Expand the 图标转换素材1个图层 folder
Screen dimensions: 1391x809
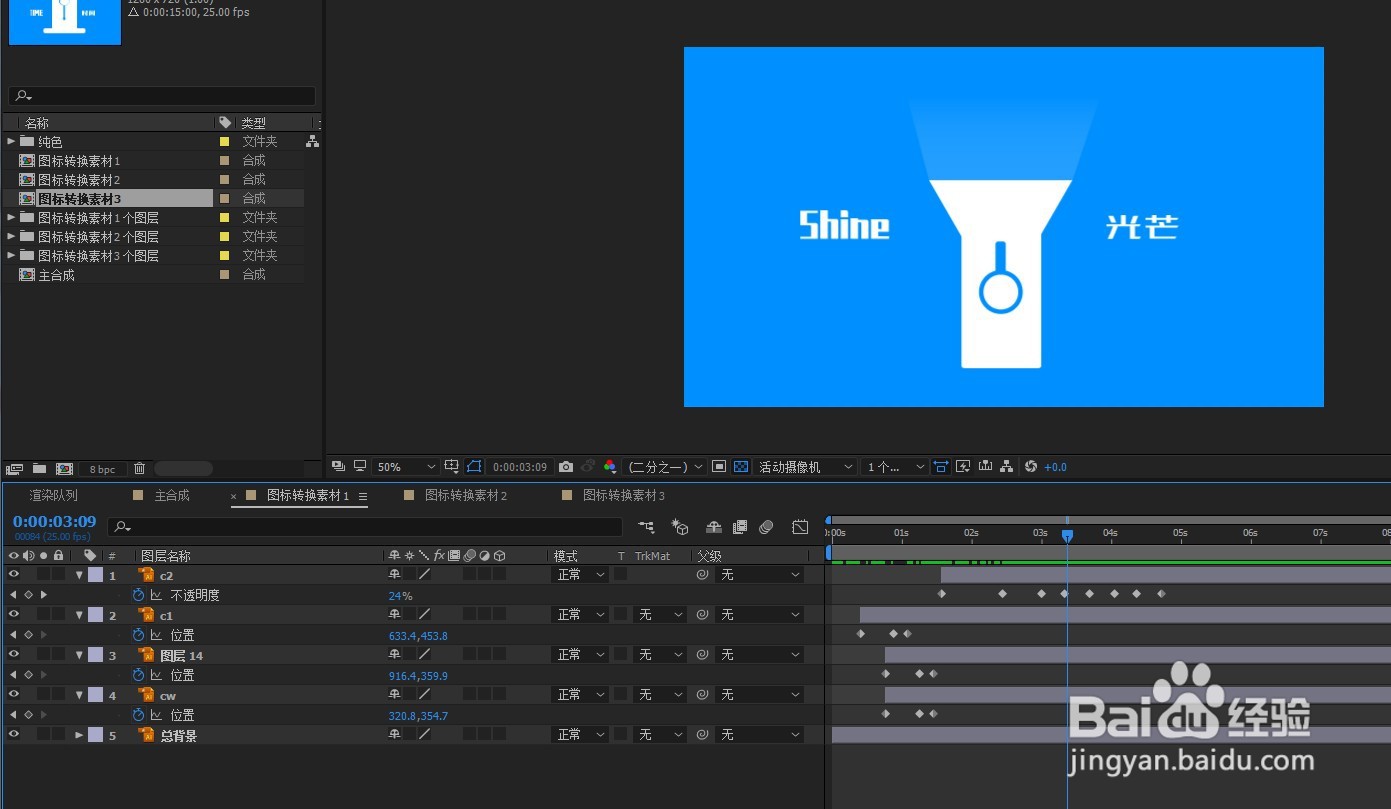tap(11, 217)
